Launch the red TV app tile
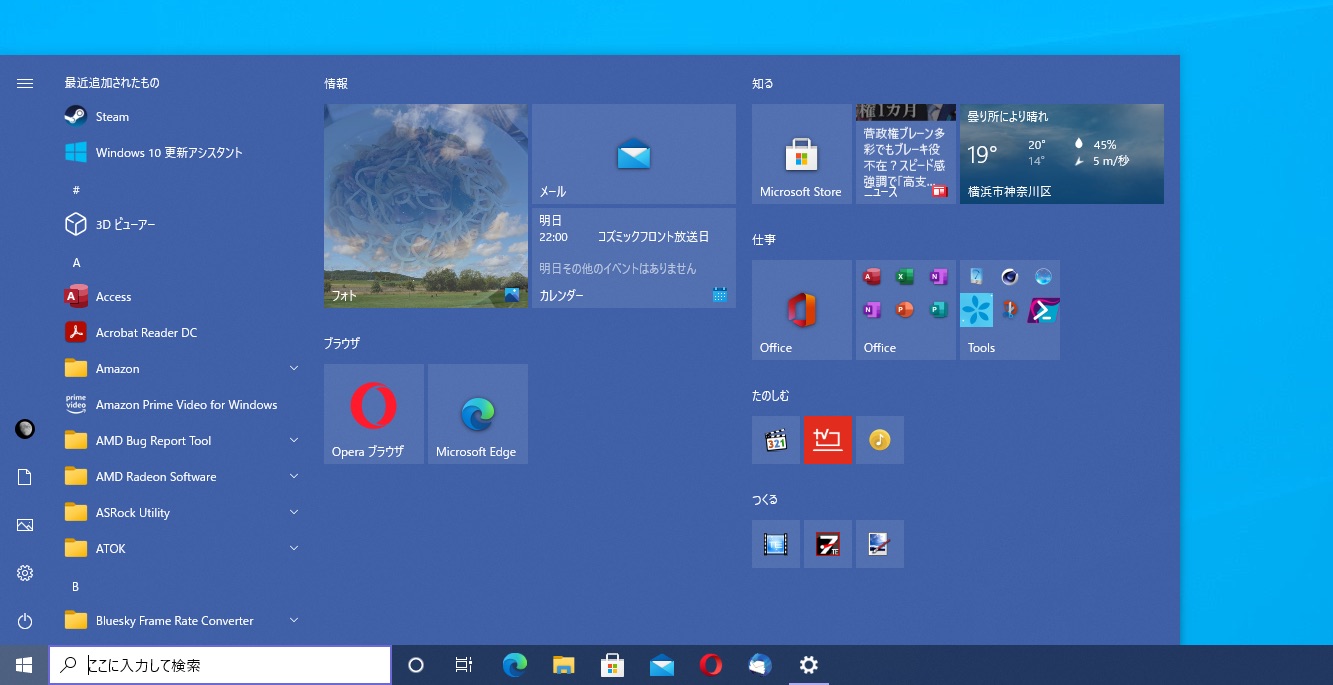Screen dimensions: 1333x685 pos(828,440)
